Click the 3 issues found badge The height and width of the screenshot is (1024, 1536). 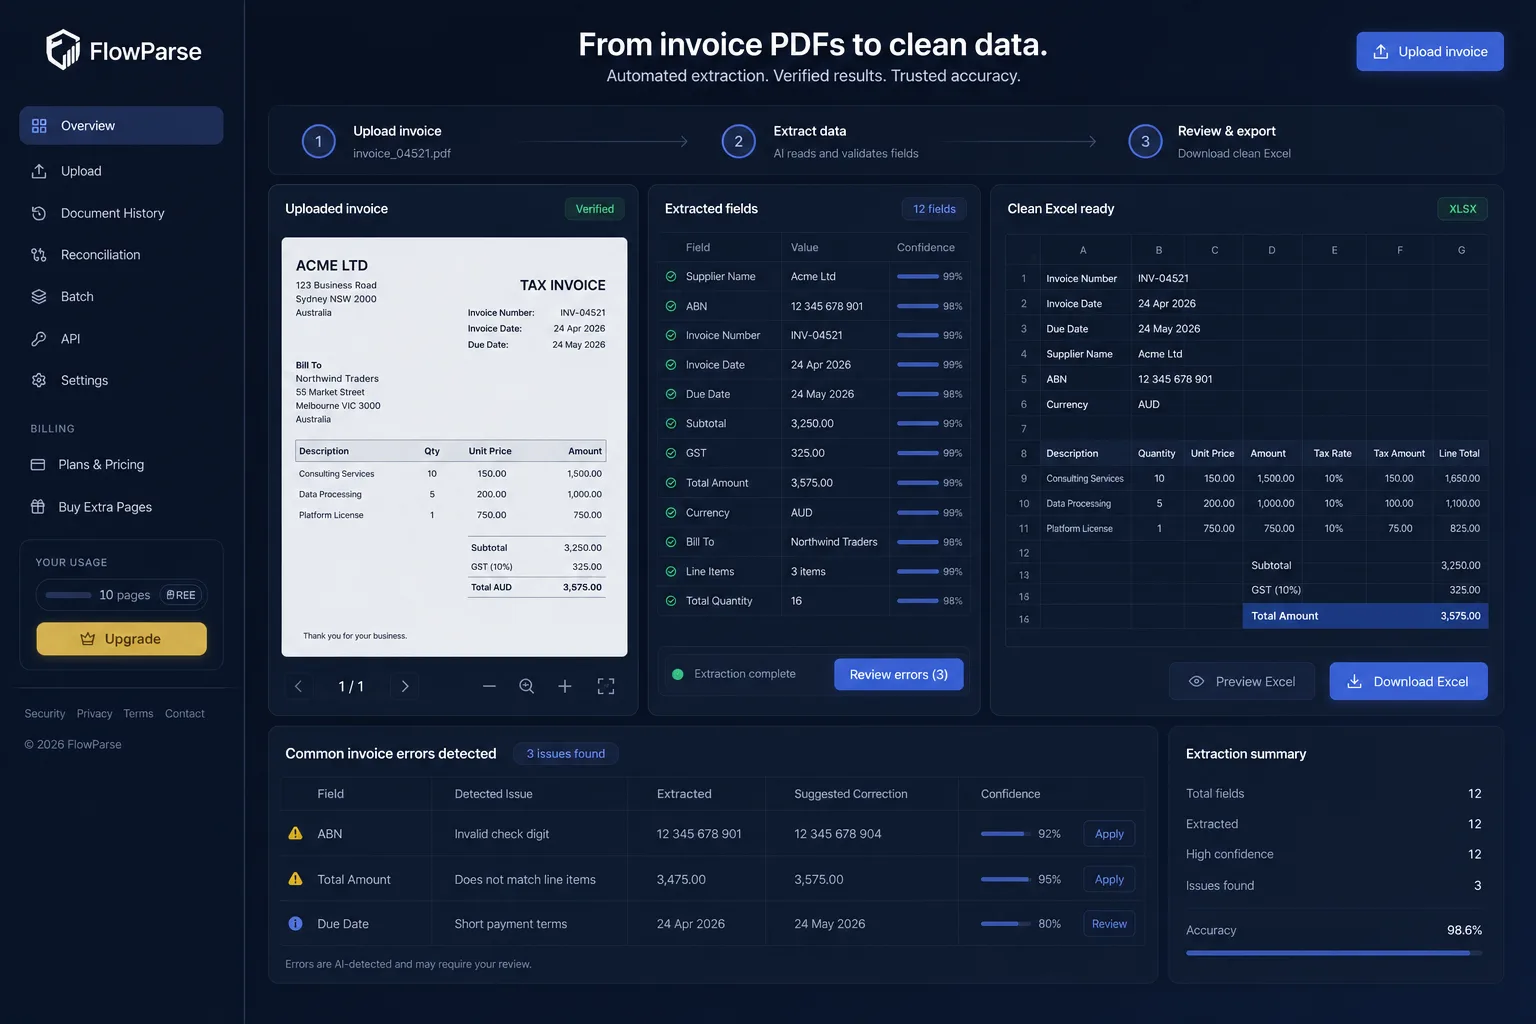click(x=566, y=754)
